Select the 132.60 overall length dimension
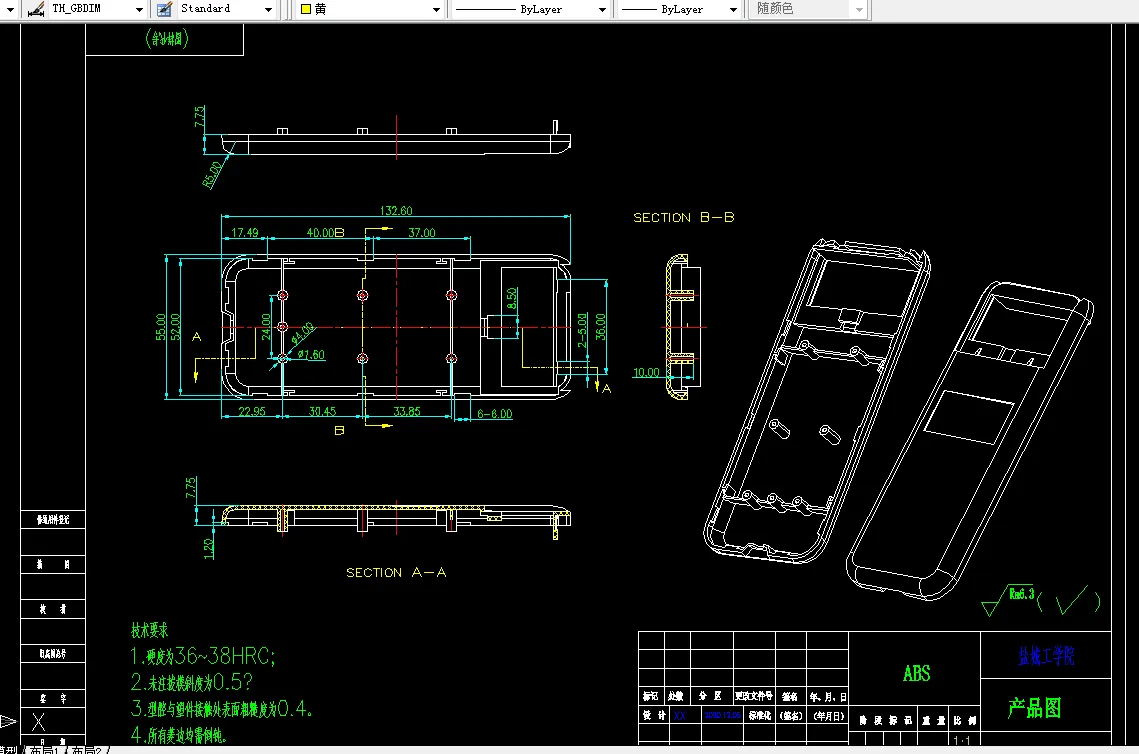The height and width of the screenshot is (754, 1139). click(396, 211)
